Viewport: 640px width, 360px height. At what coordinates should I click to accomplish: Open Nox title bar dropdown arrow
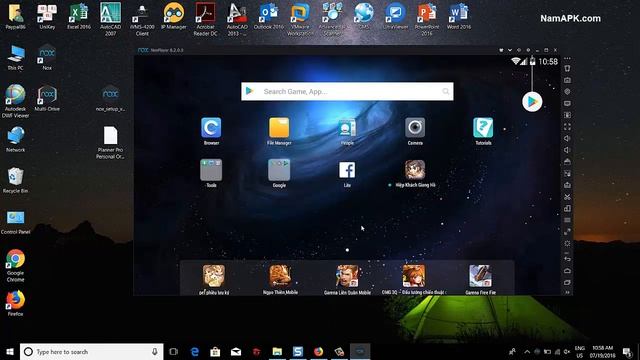(510, 50)
